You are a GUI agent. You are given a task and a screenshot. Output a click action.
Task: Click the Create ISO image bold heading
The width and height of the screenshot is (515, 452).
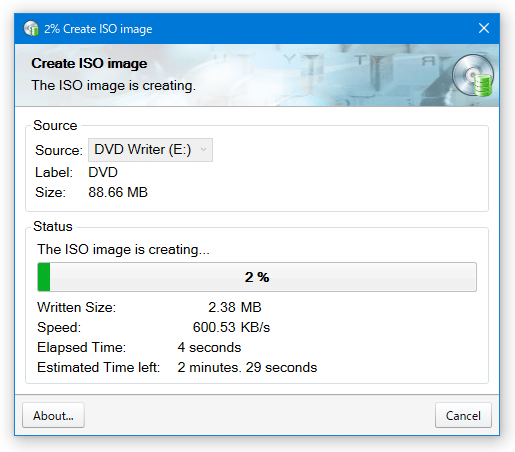pos(89,63)
